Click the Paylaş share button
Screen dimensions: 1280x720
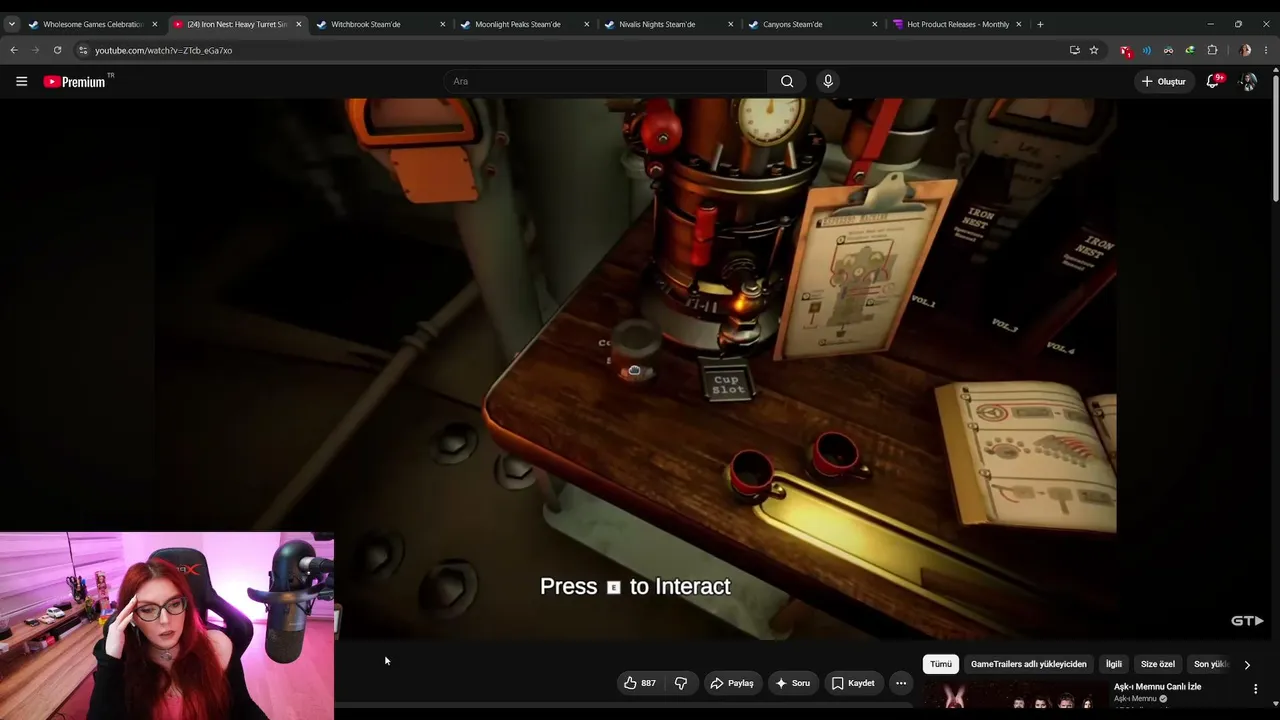point(731,683)
